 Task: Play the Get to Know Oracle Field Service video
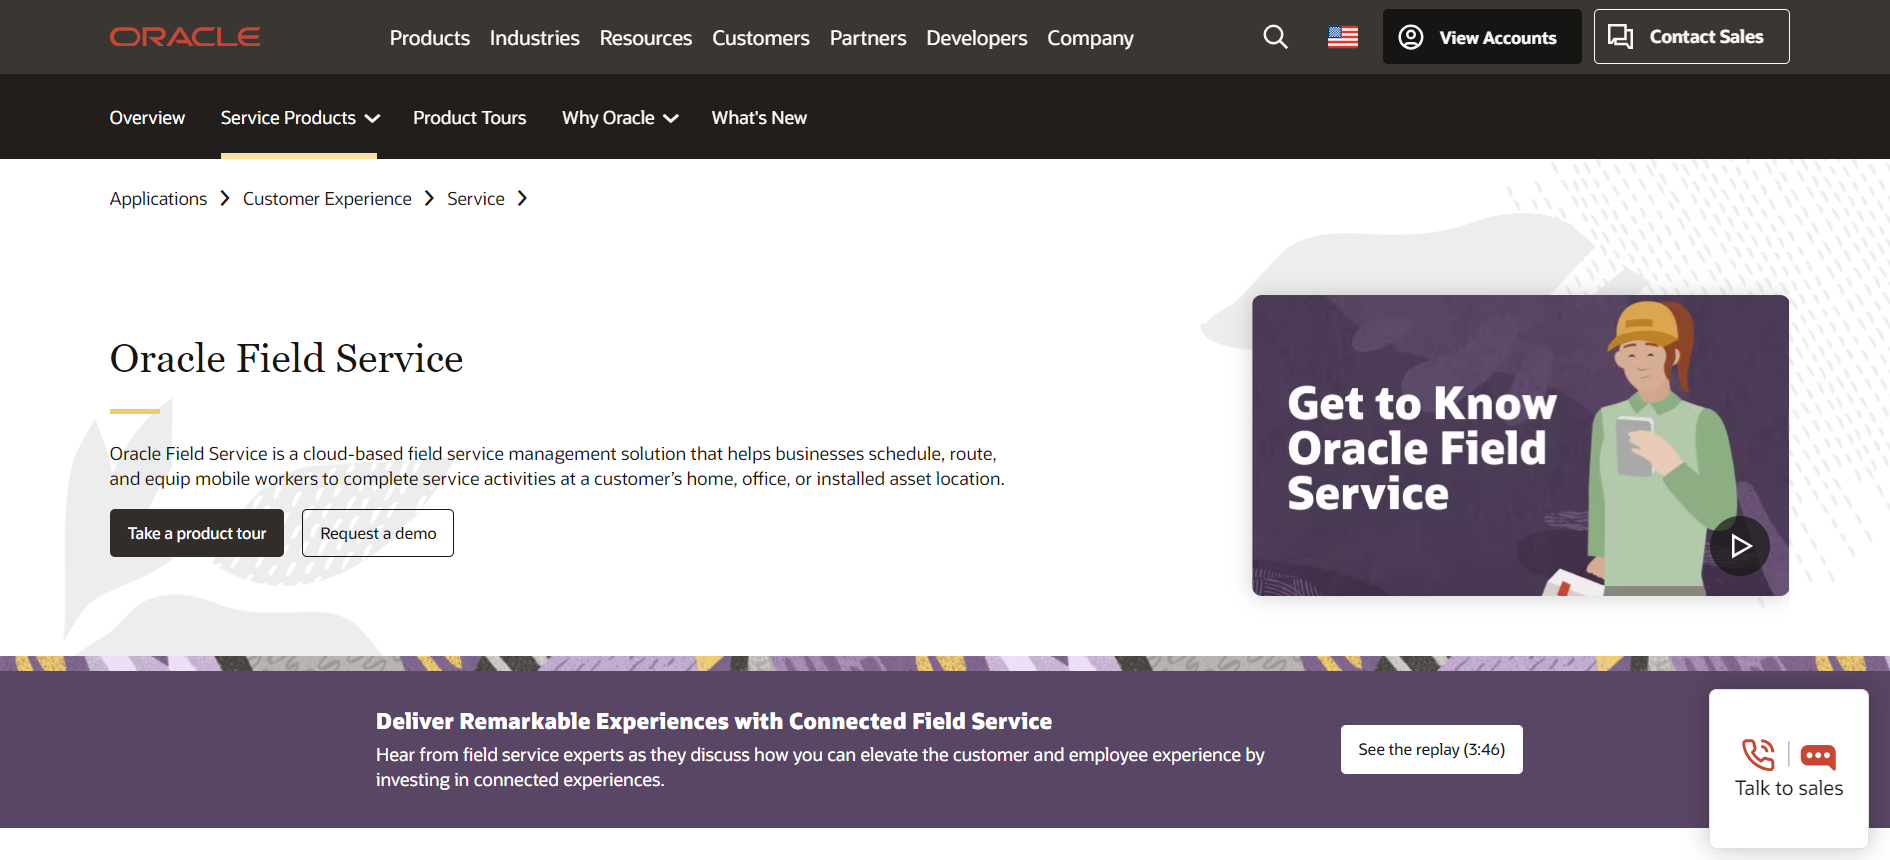tap(1740, 546)
